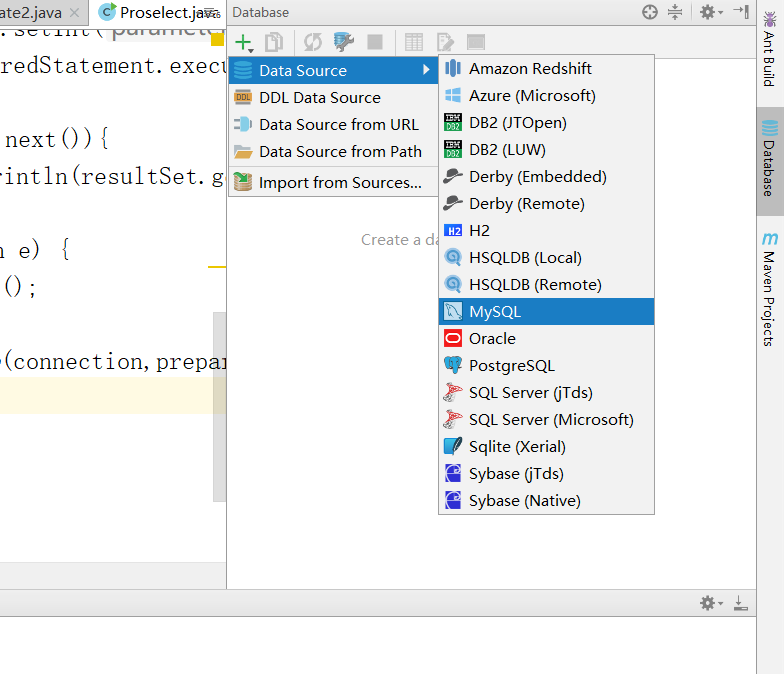The width and height of the screenshot is (784, 674).
Task: Click the Synchronize refresh icon
Action: tap(313, 42)
